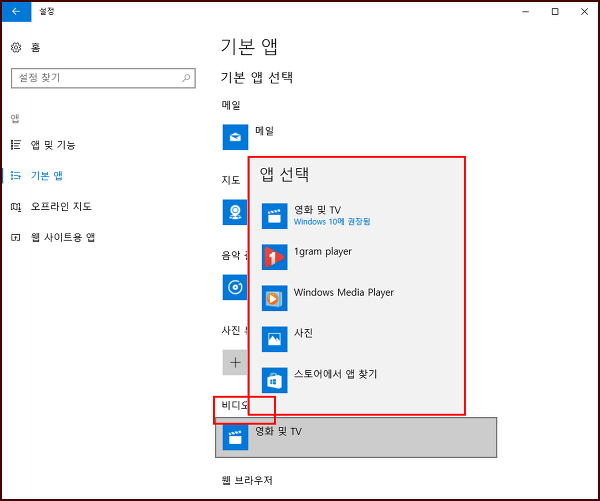This screenshot has width=600, height=501.
Task: Click the 메일 default app label
Action: (x=264, y=131)
